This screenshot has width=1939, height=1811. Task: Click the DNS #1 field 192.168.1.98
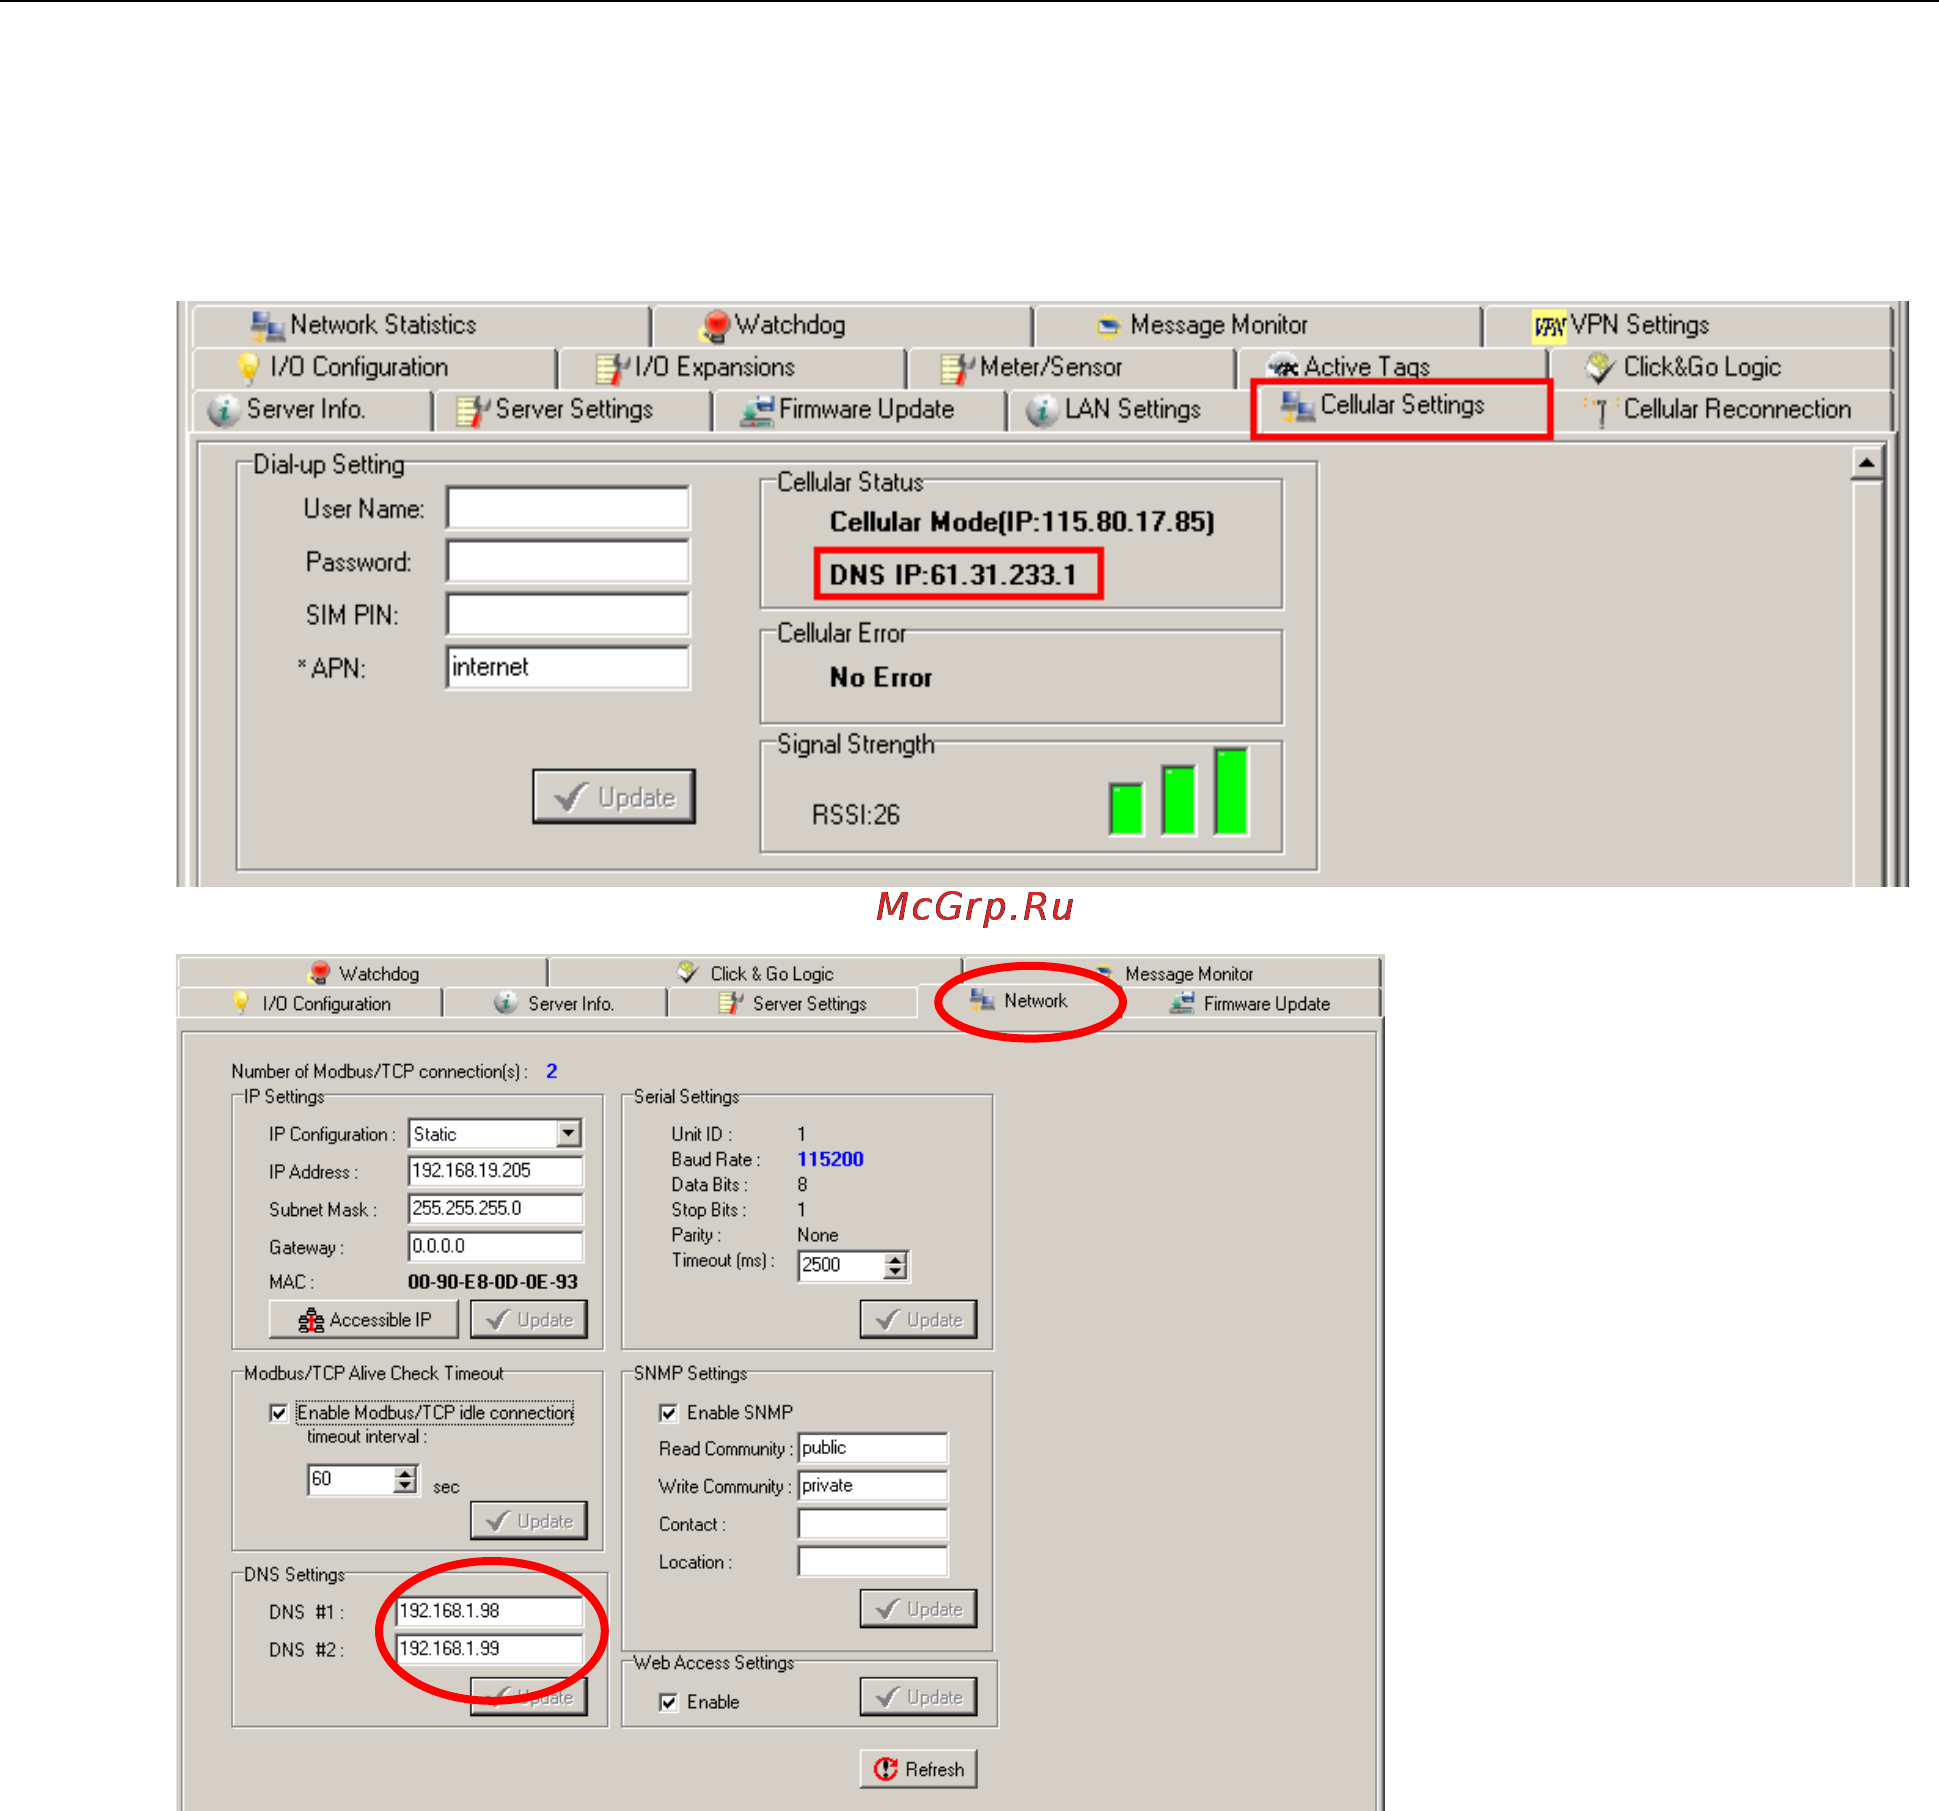(x=489, y=1611)
